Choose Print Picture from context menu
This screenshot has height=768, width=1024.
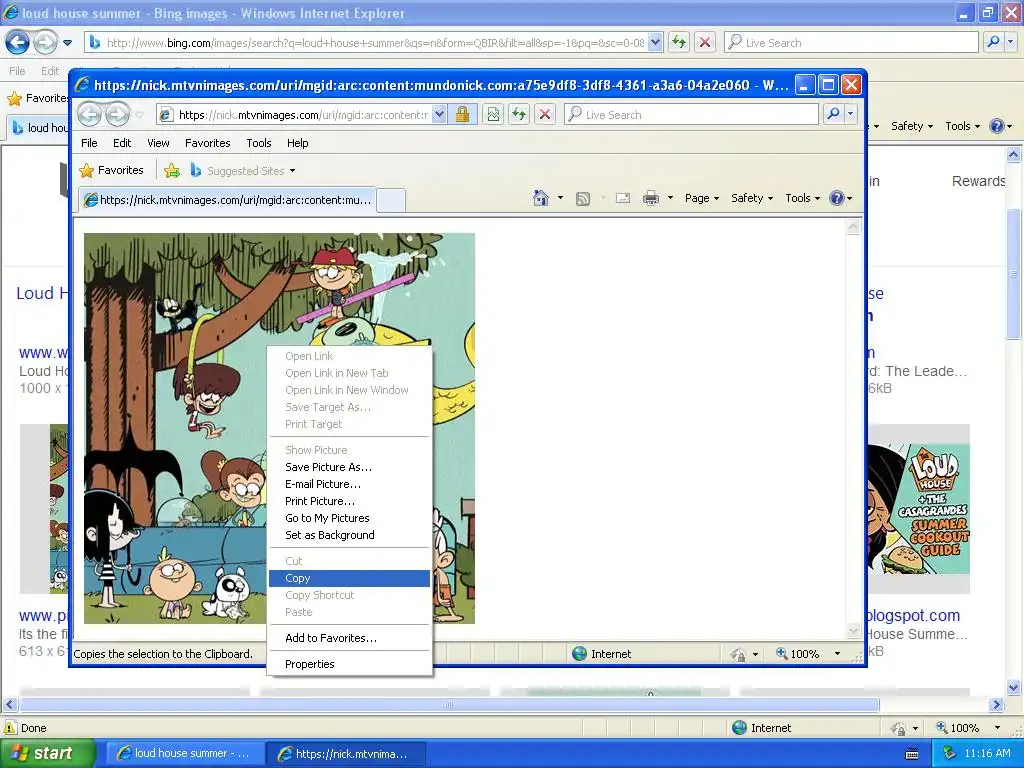tap(349, 501)
